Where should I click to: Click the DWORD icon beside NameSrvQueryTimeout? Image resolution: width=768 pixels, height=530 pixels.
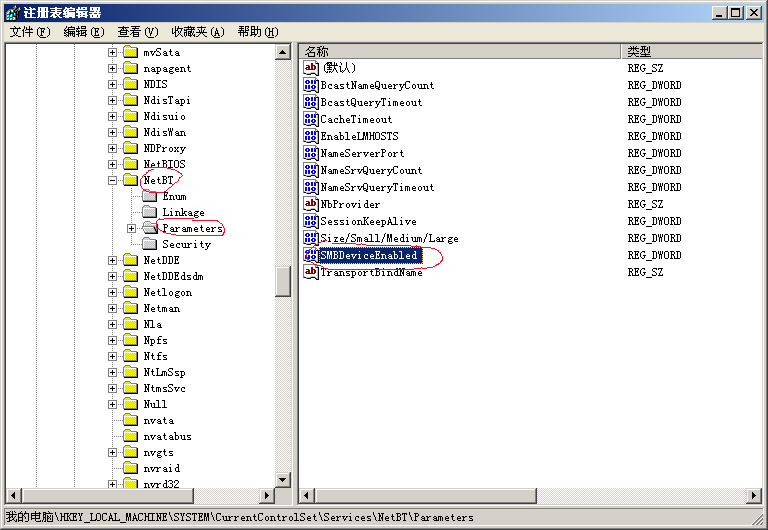pos(311,187)
